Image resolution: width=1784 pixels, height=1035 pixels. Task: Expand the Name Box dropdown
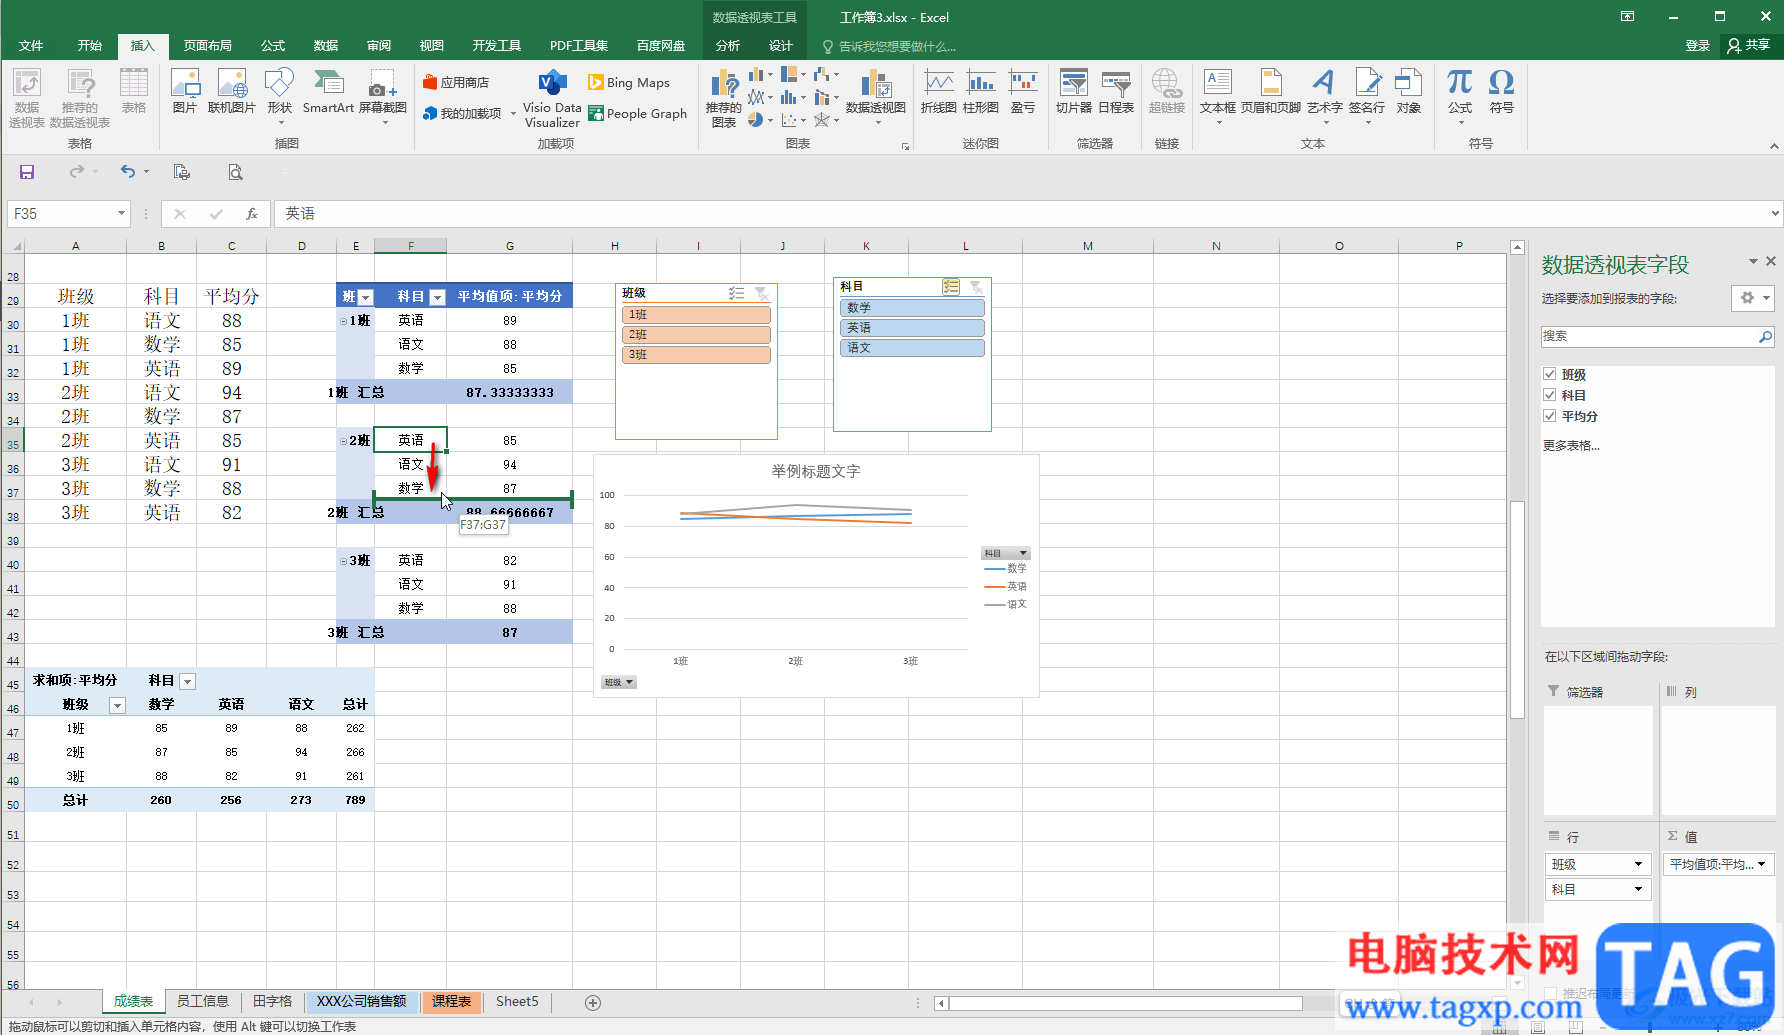[121, 213]
